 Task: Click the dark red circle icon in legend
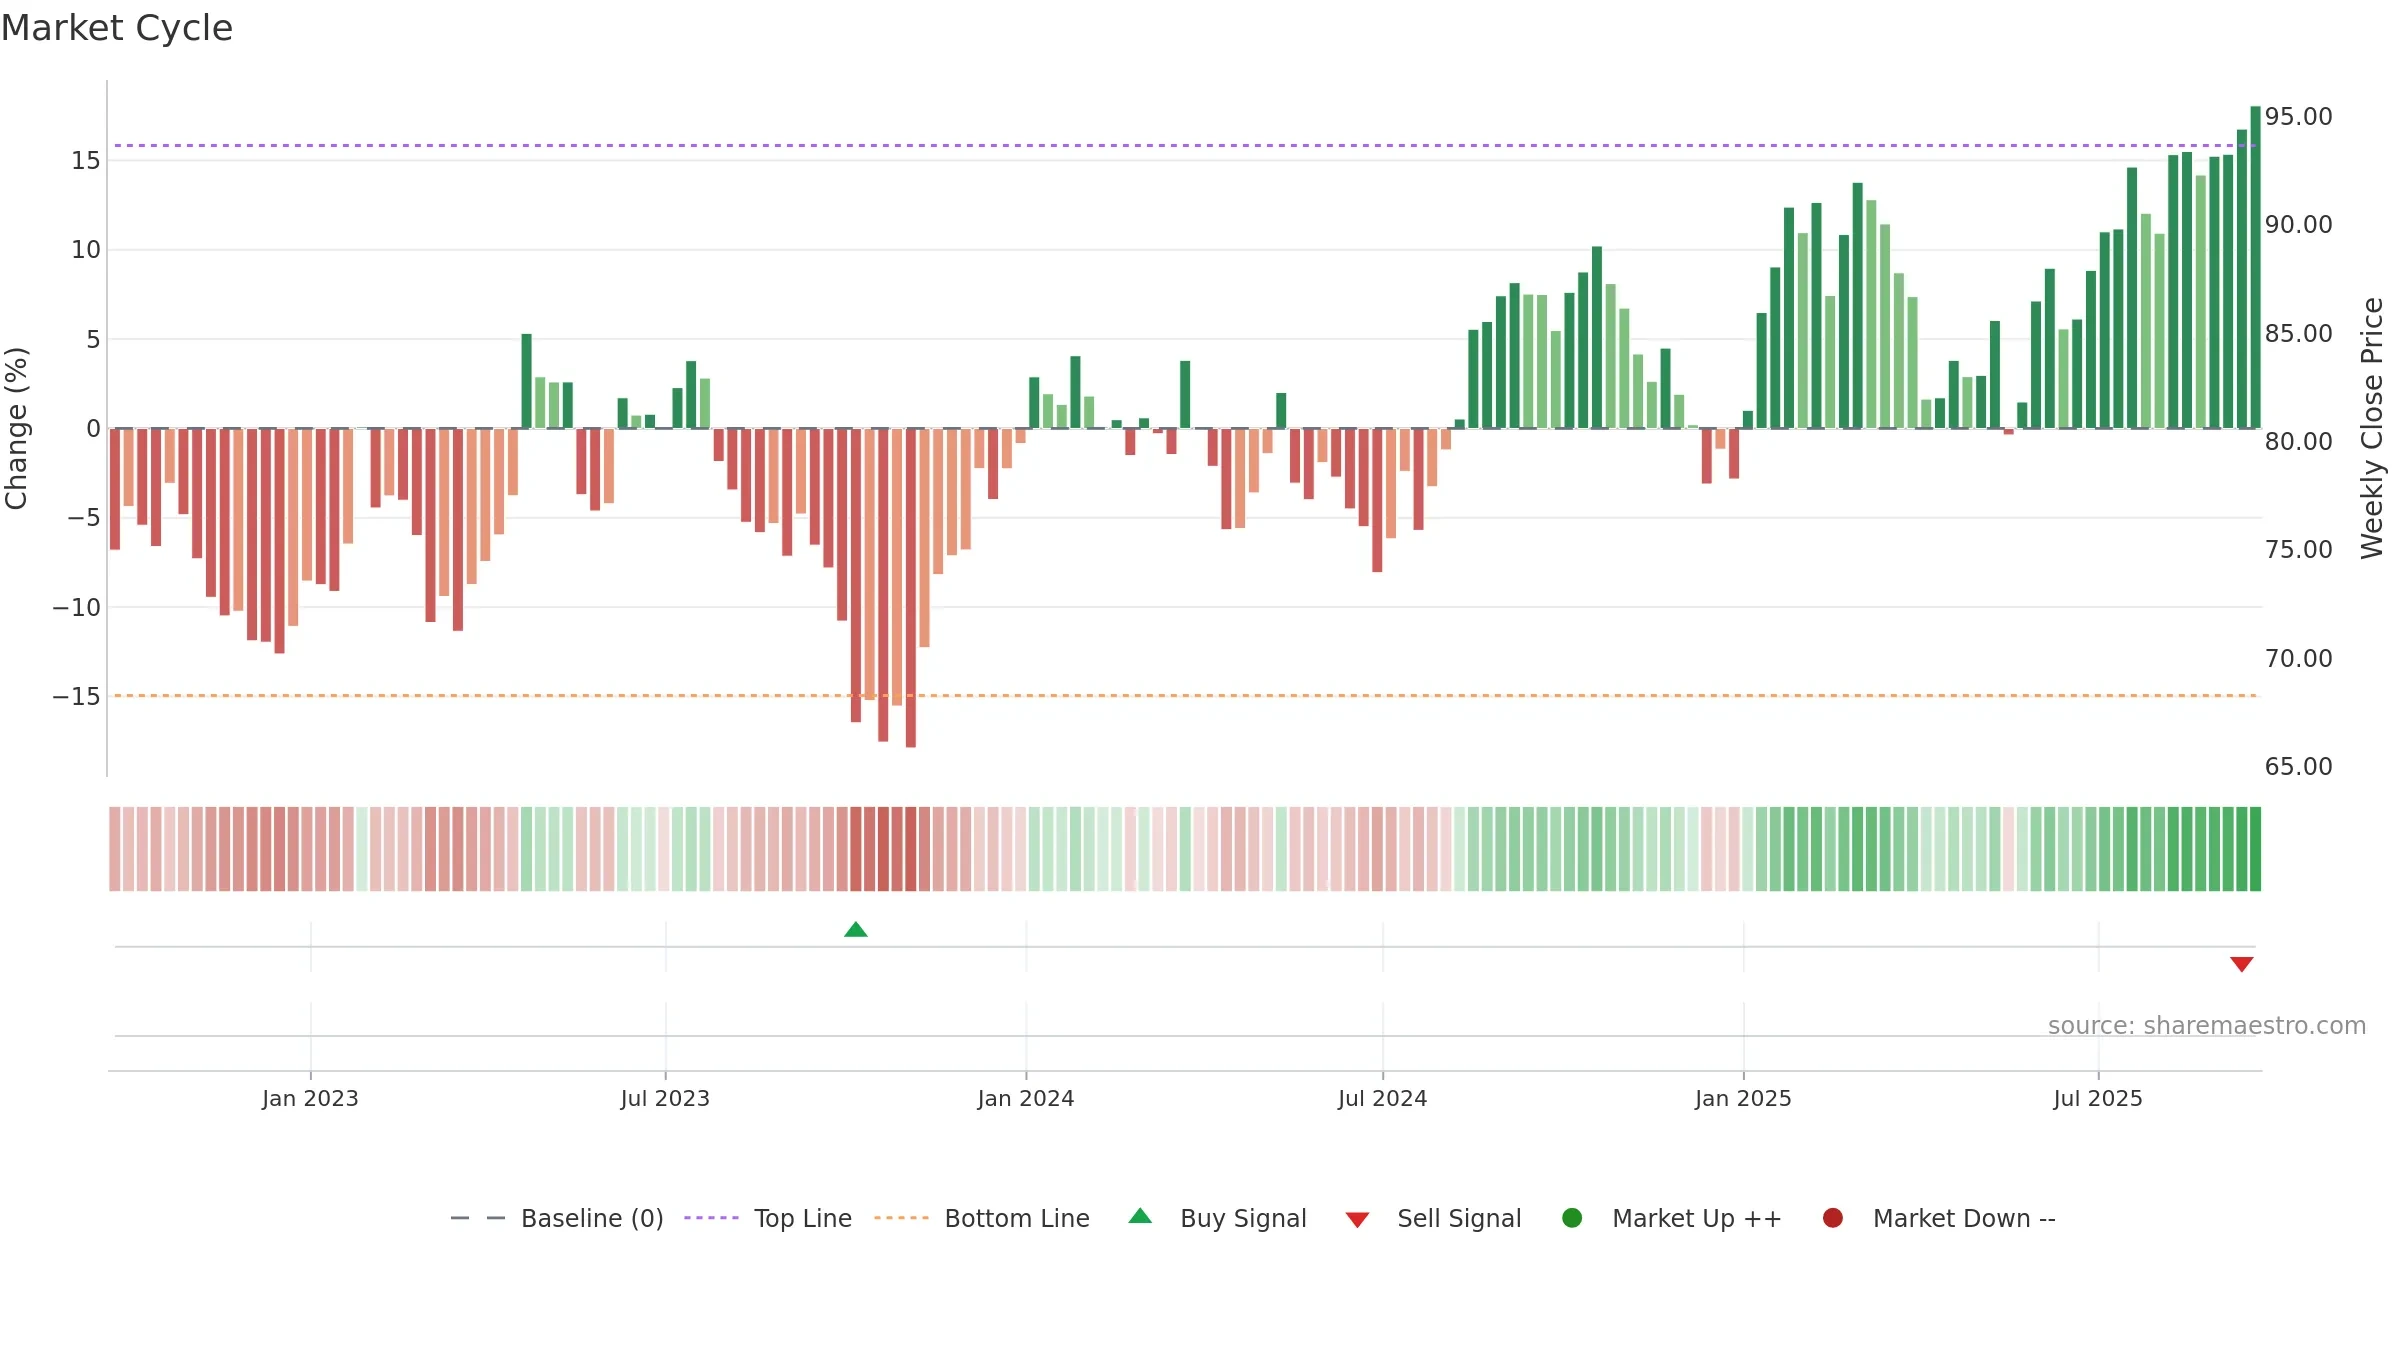pos(1833,1218)
